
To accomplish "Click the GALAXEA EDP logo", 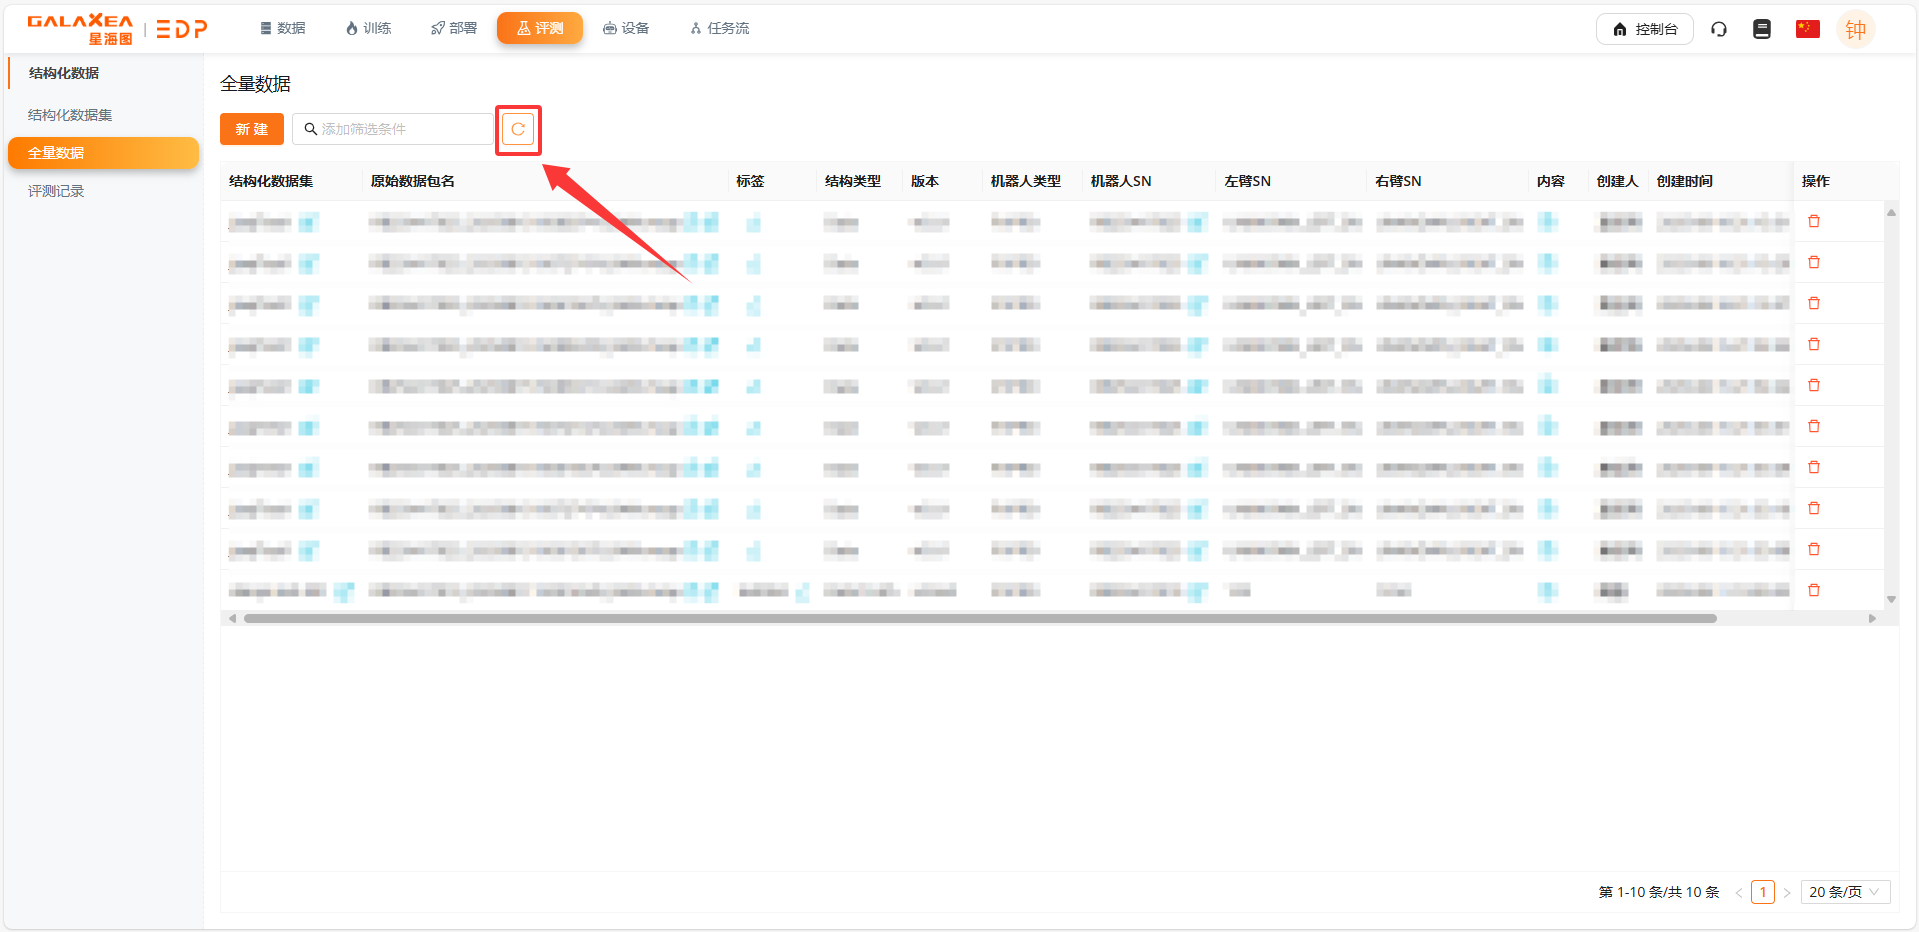I will (117, 29).
